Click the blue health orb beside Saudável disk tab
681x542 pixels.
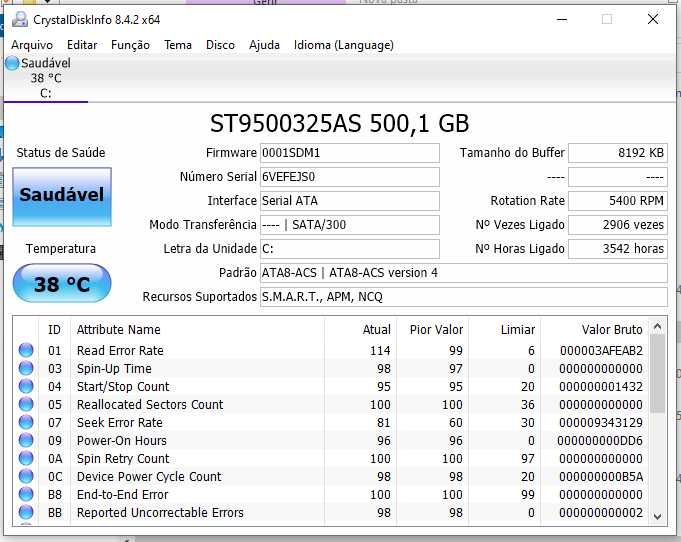coord(12,63)
